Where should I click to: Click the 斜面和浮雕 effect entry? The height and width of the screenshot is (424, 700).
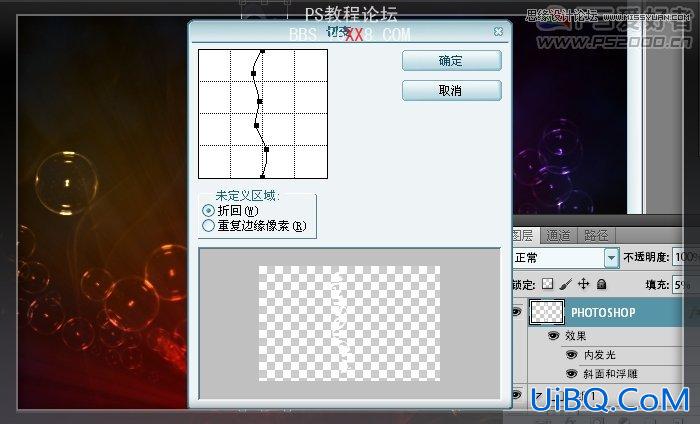611,374
